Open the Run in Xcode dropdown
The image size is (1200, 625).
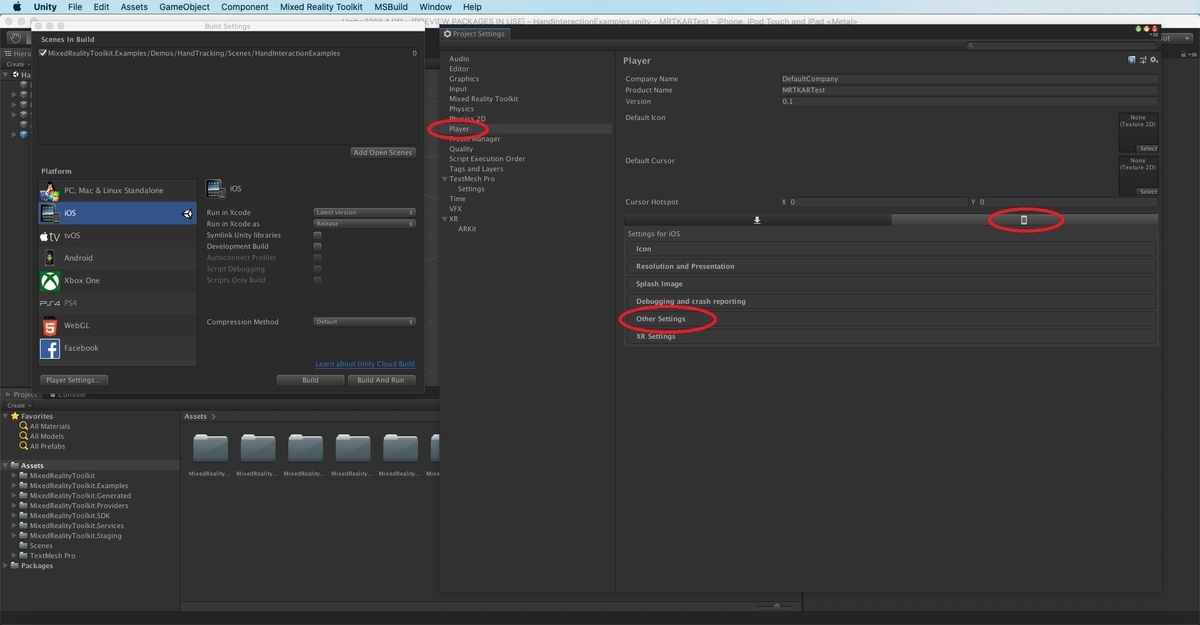(x=364, y=212)
